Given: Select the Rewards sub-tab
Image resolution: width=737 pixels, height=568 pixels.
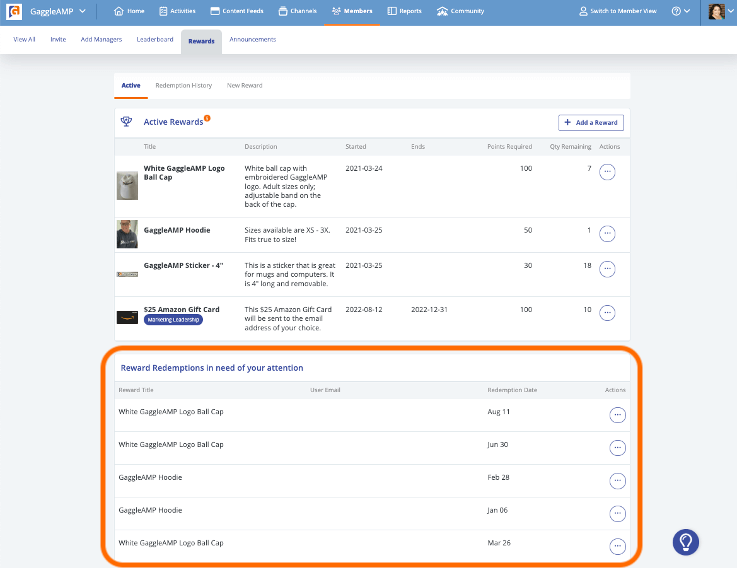Looking at the screenshot, I should 202,41.
